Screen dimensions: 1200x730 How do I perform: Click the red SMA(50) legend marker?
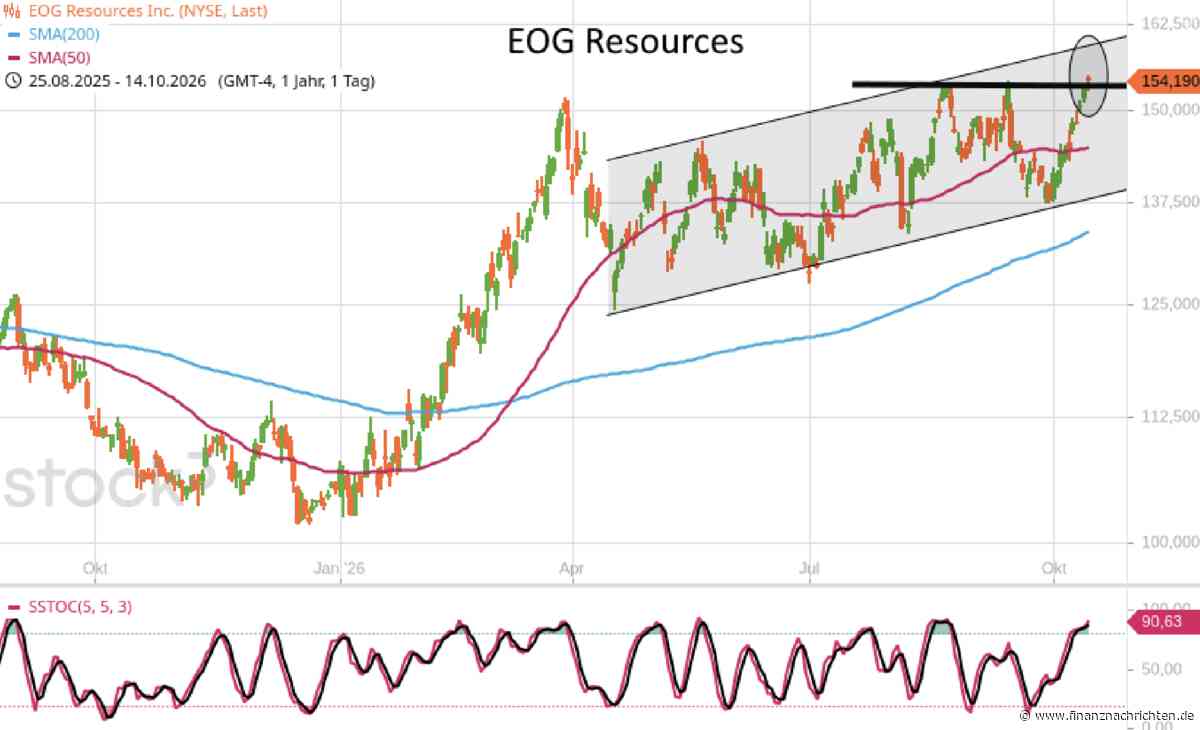pos(12,58)
